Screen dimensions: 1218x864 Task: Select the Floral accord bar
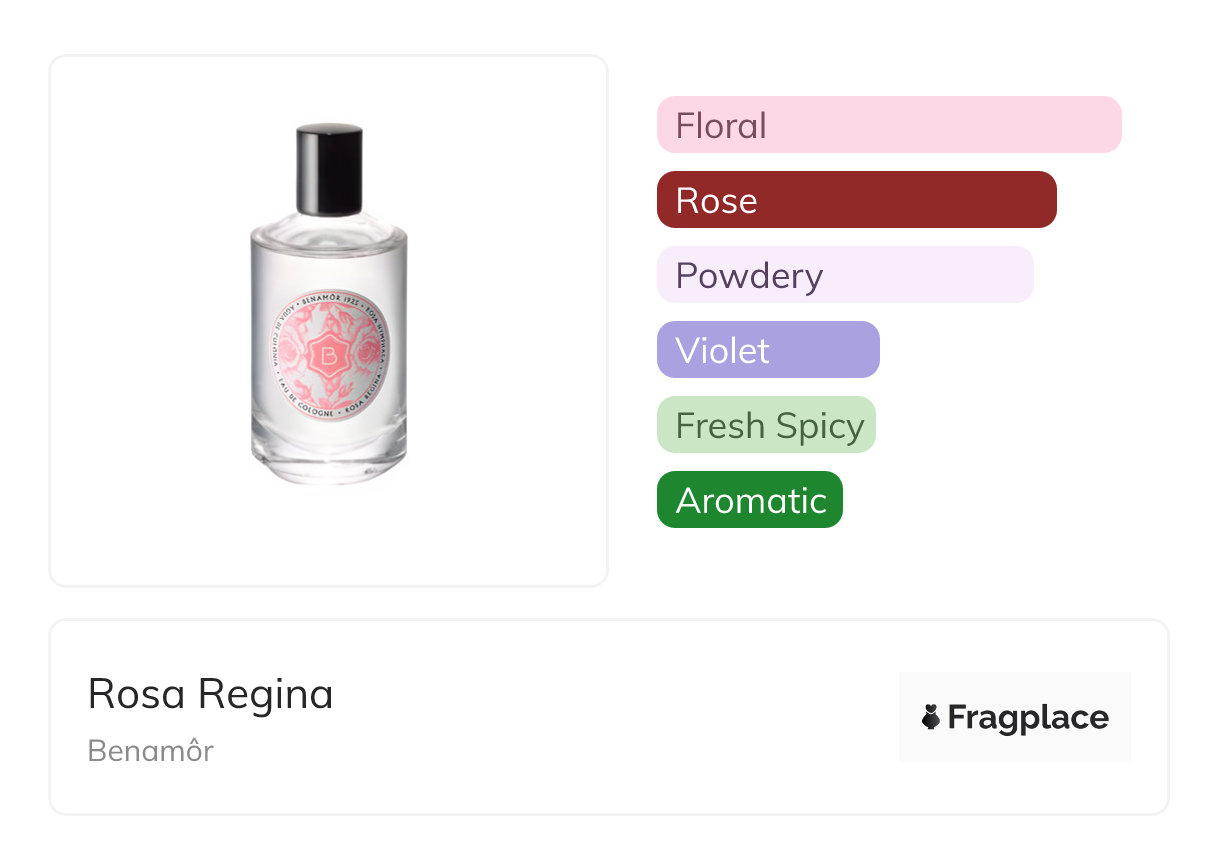(x=888, y=125)
